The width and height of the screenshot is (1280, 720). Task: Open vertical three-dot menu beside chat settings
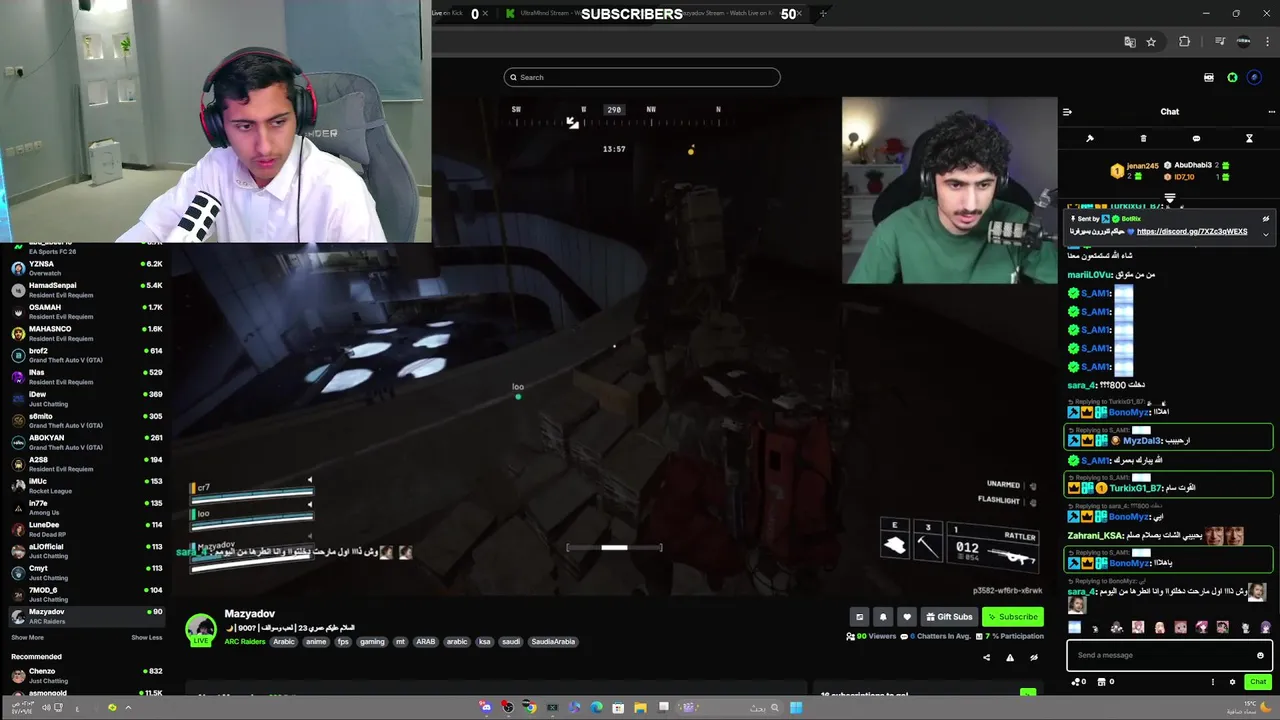point(1213,682)
